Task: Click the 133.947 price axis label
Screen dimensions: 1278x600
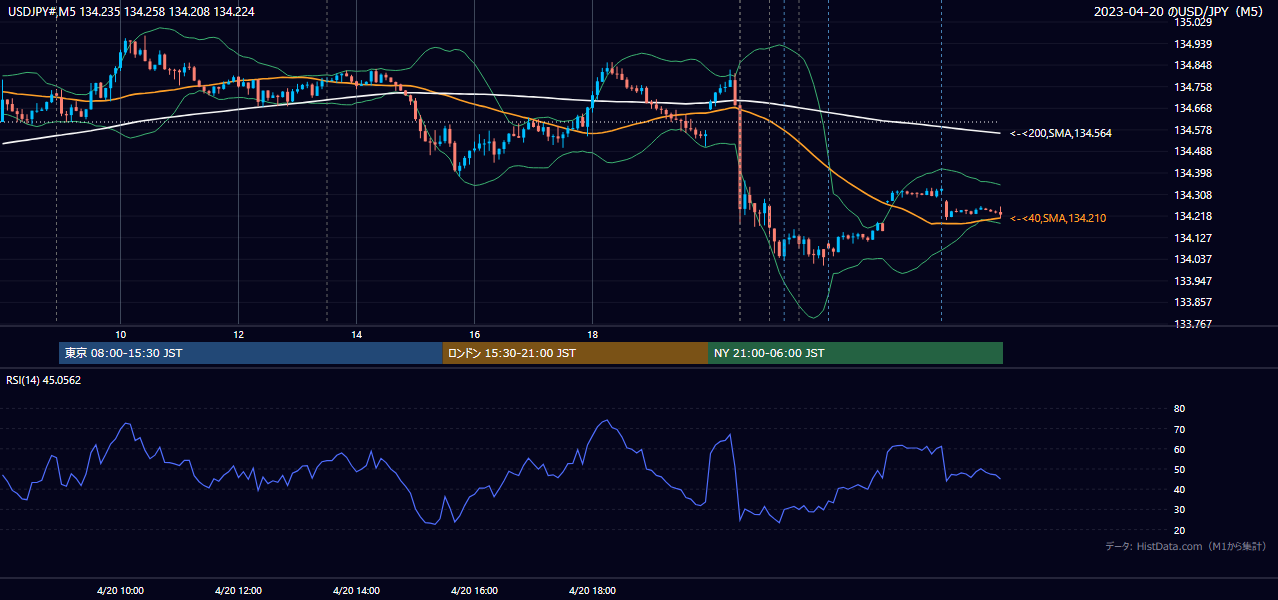Action: [1193, 281]
